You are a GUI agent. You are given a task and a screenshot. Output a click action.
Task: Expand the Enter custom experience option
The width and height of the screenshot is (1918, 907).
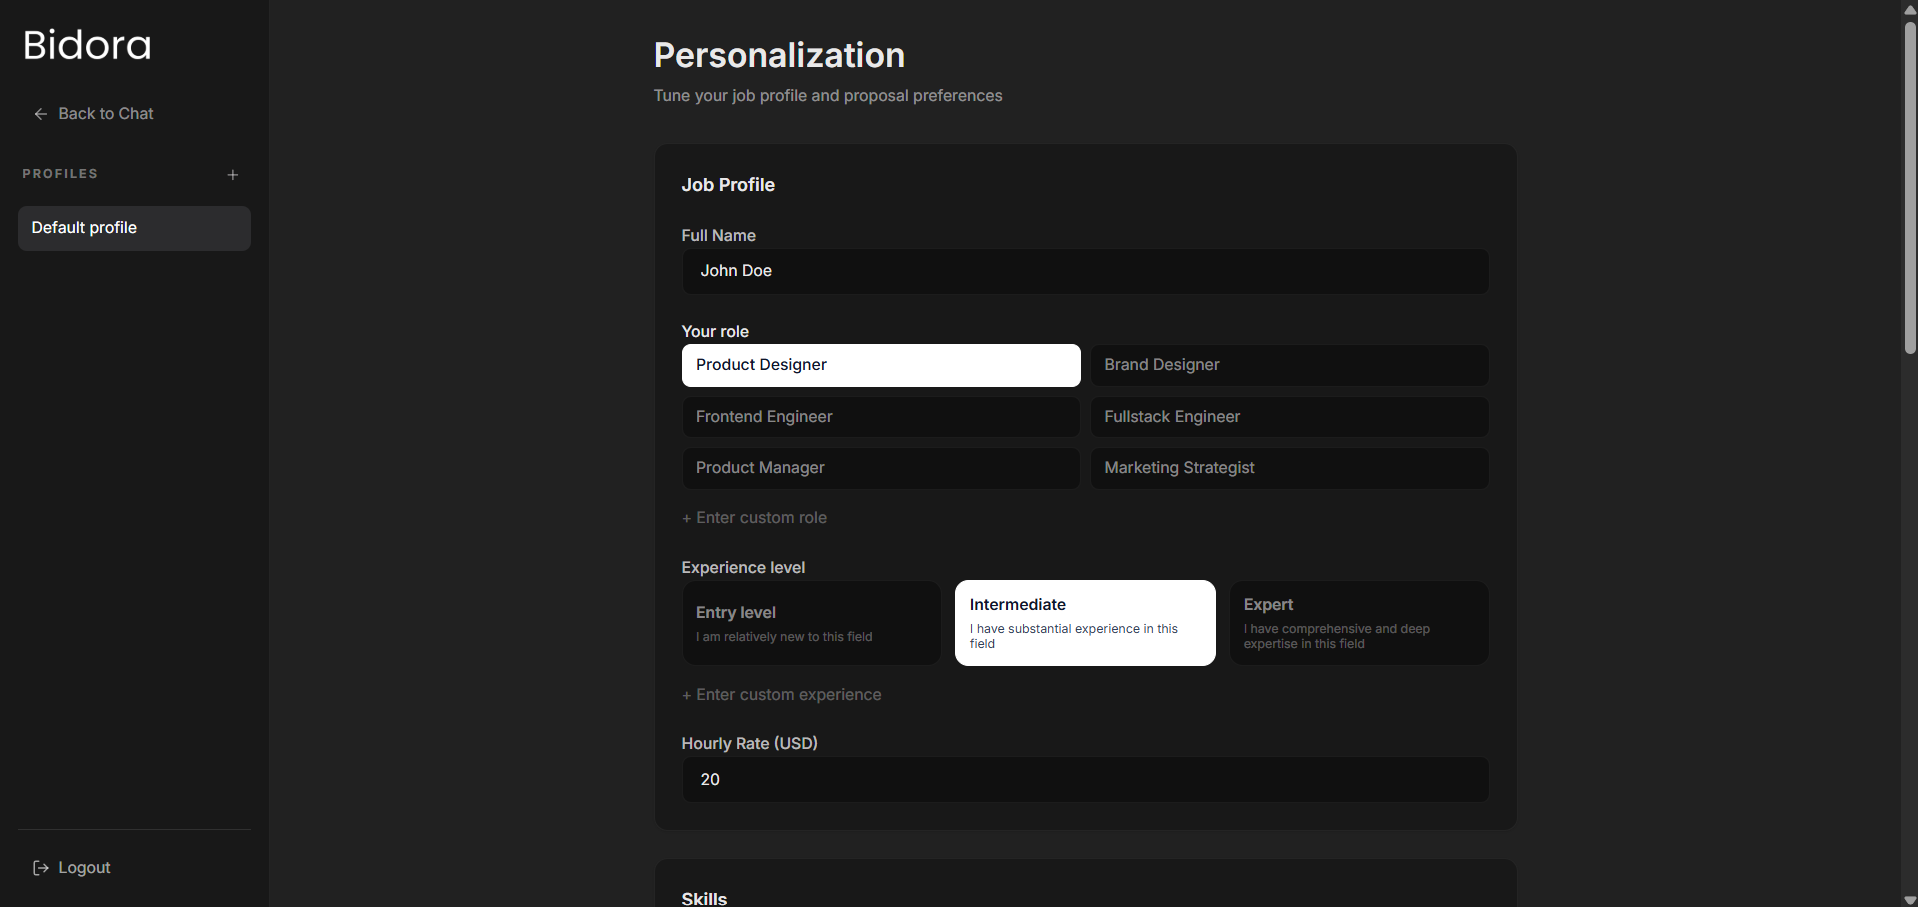(x=782, y=695)
